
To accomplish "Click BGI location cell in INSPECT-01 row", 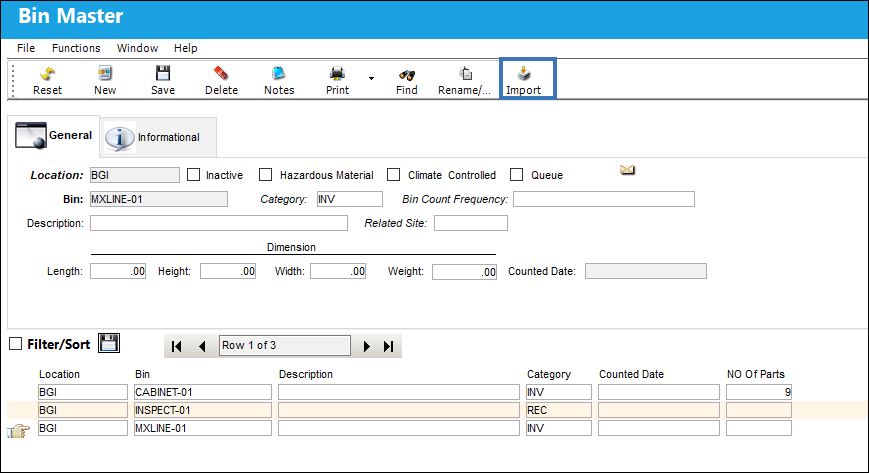I will pyautogui.click(x=83, y=410).
